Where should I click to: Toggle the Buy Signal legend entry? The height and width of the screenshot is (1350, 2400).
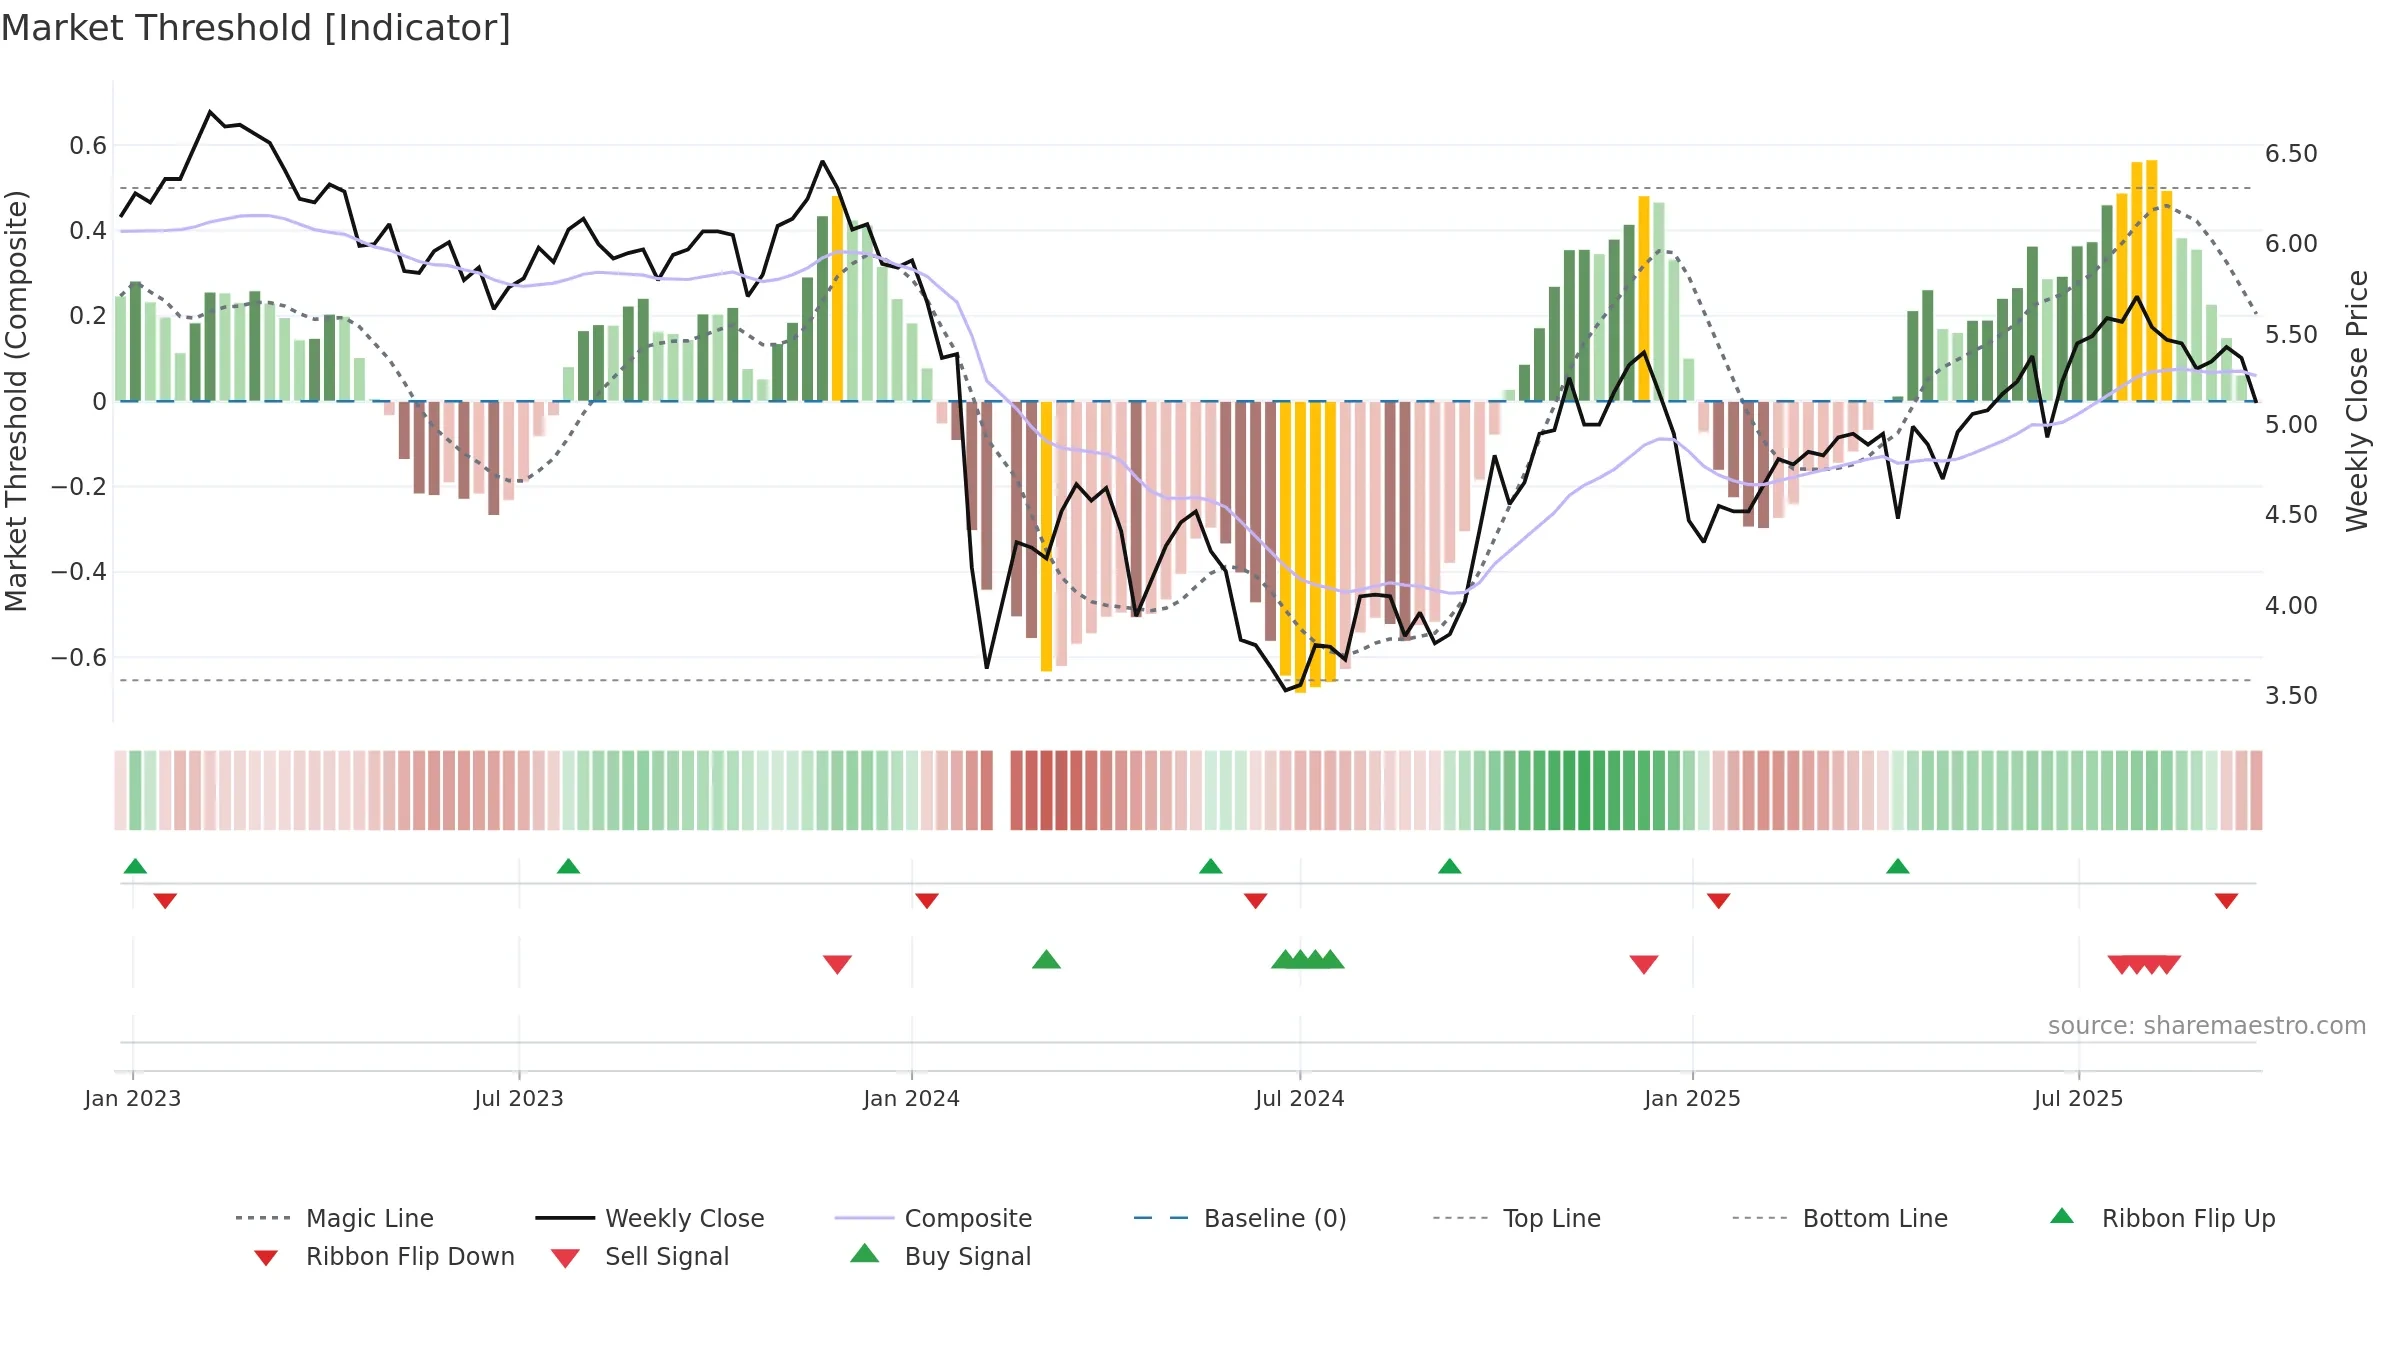[940, 1256]
